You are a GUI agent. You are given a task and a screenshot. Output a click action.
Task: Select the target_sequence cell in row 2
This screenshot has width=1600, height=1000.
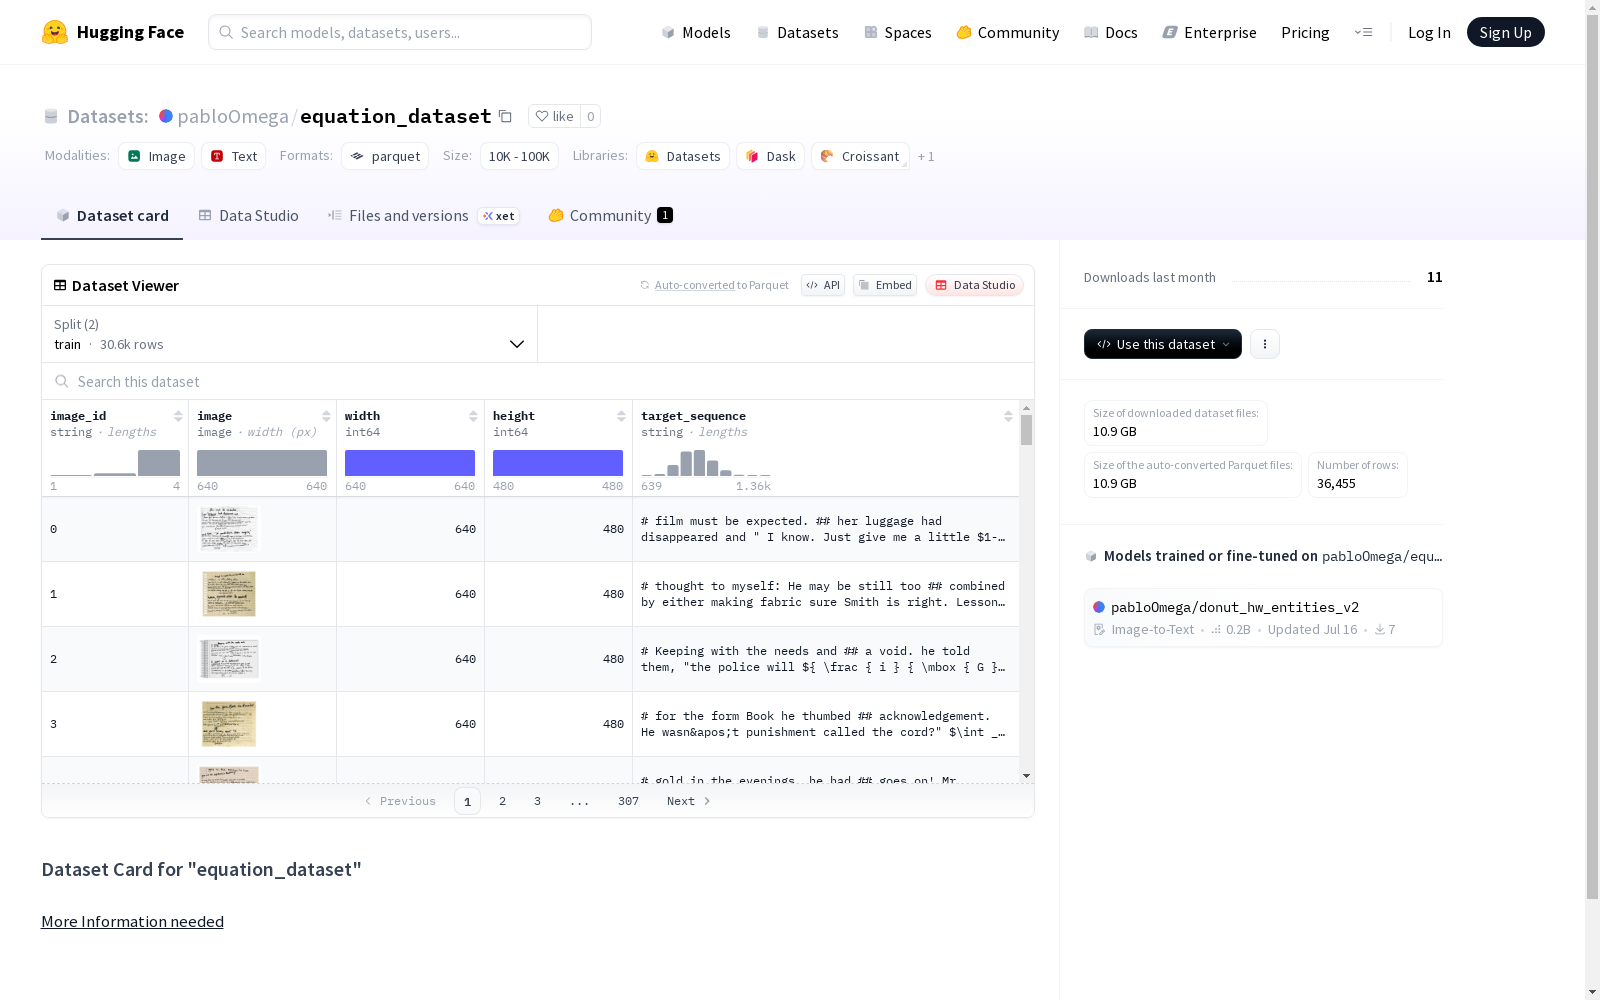click(826, 659)
